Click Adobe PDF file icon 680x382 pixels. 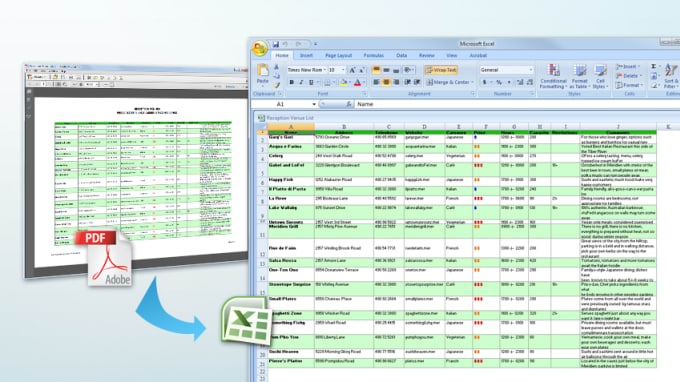(104, 258)
